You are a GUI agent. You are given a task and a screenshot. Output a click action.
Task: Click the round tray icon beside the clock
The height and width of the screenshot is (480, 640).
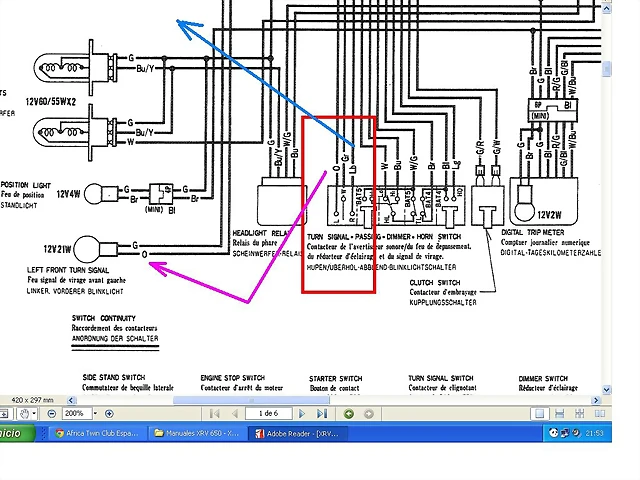click(576, 433)
